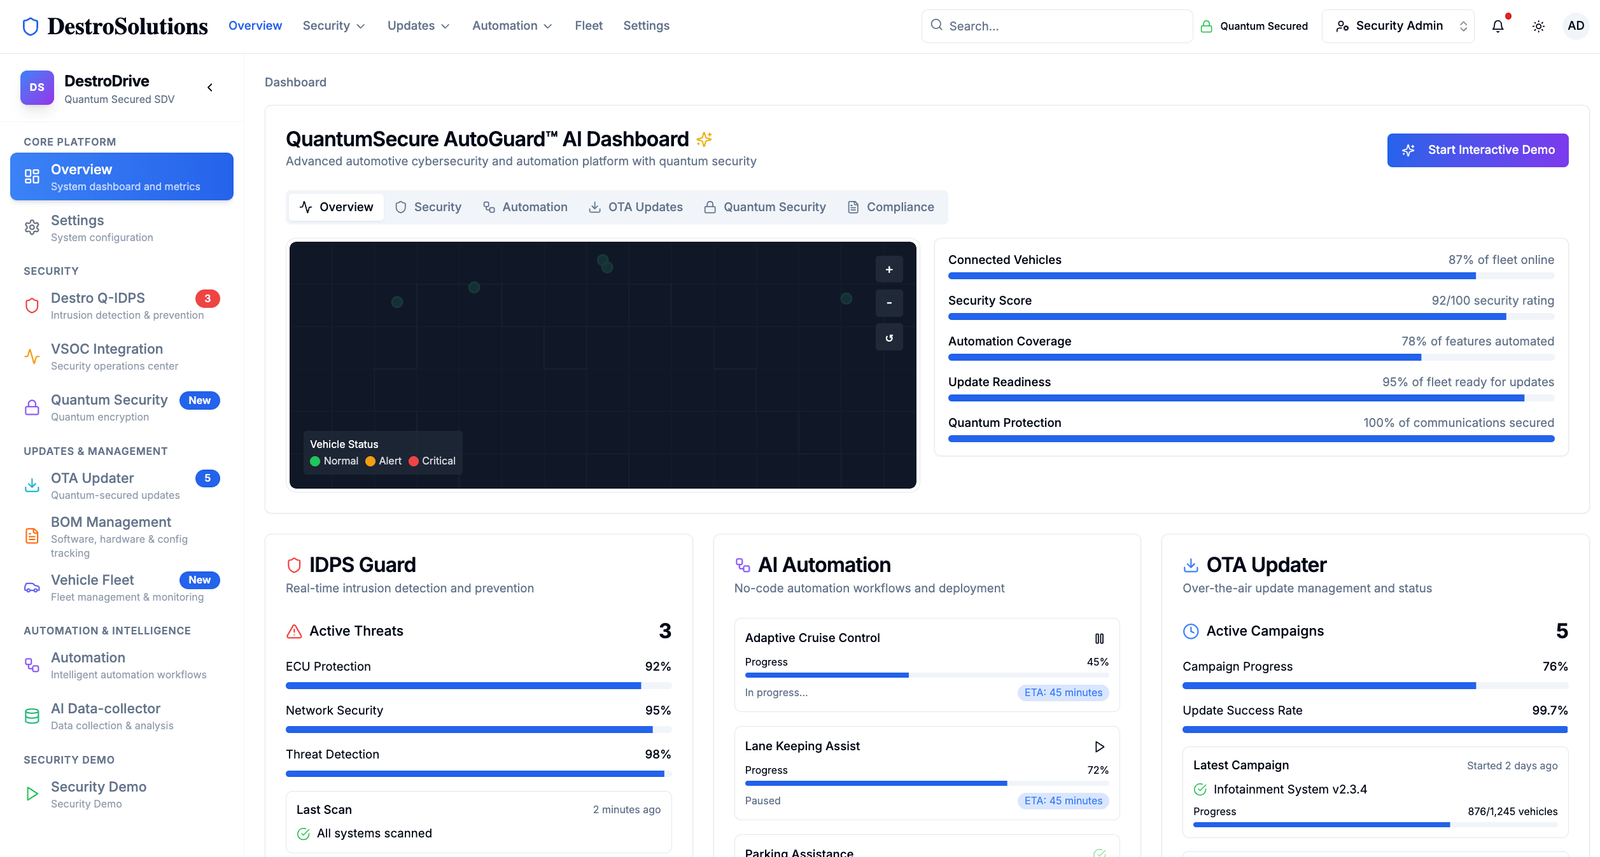Click the ECU Protection progress bar

[x=478, y=686]
